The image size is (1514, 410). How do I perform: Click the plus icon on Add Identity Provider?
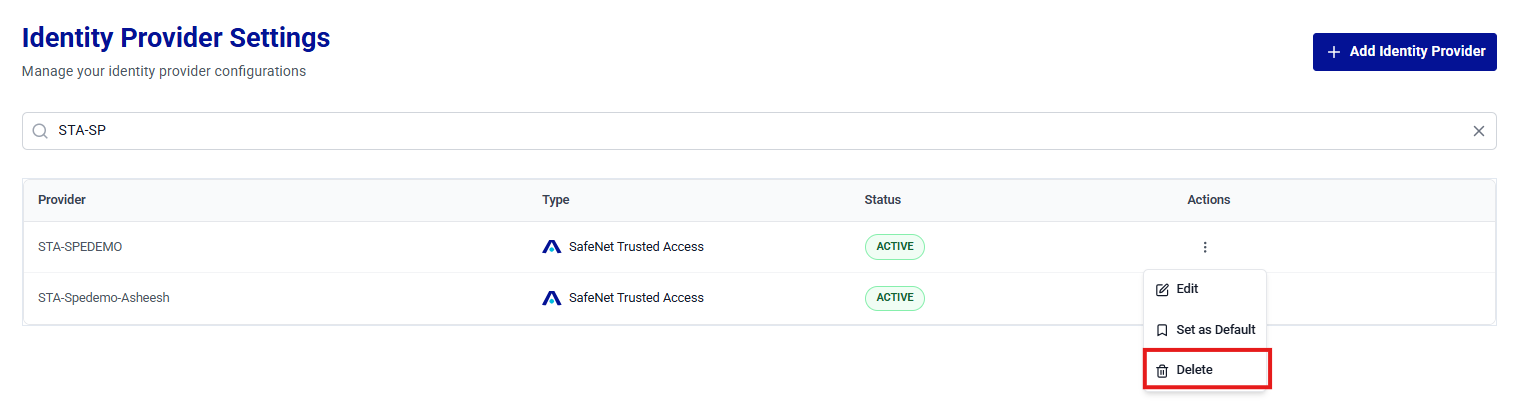point(1333,52)
